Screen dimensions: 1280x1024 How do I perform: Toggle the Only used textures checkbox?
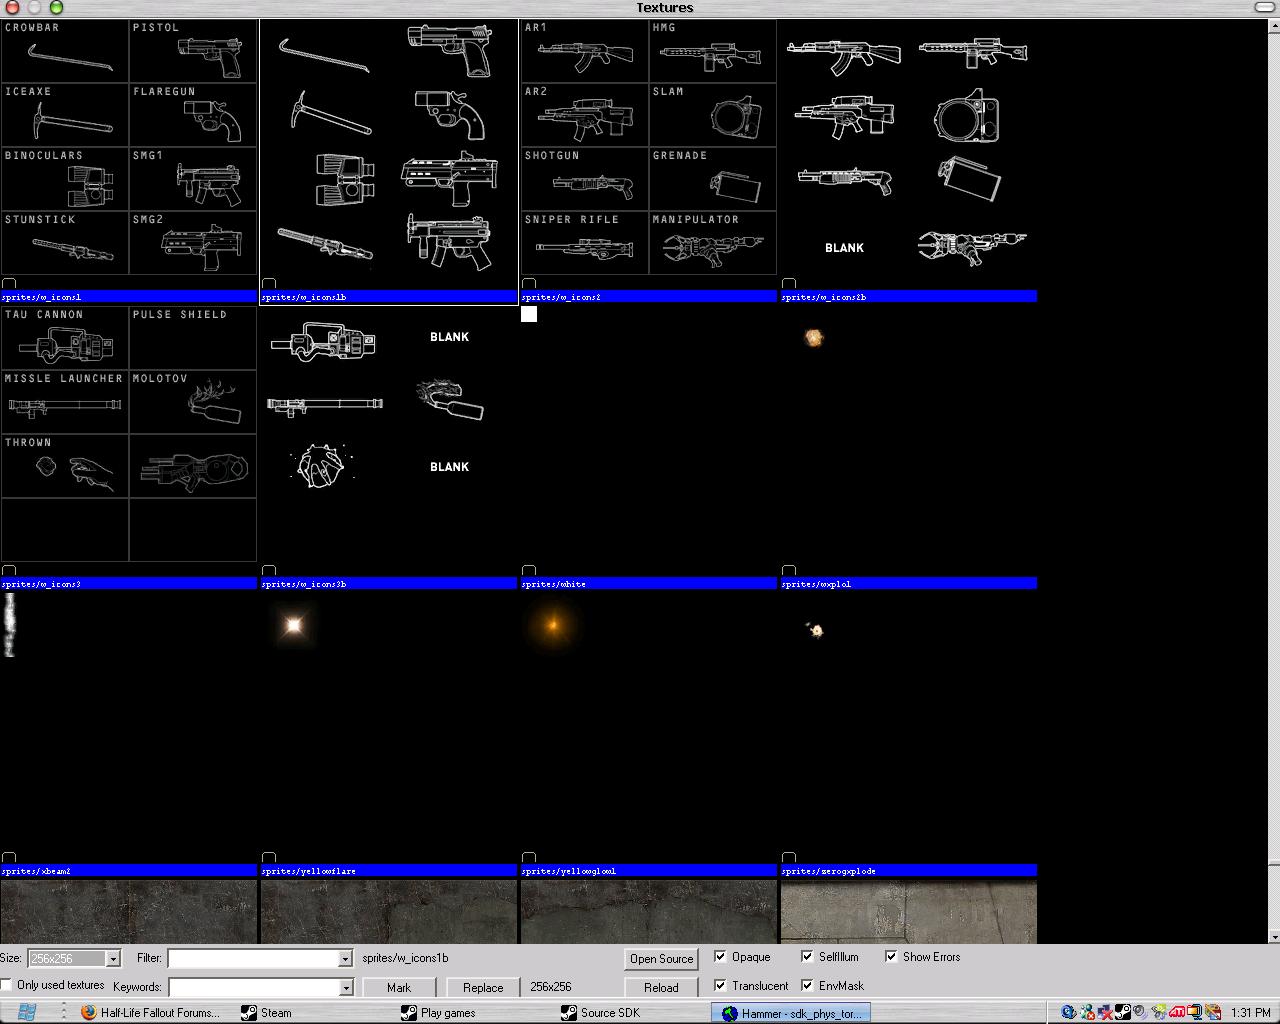coord(7,985)
